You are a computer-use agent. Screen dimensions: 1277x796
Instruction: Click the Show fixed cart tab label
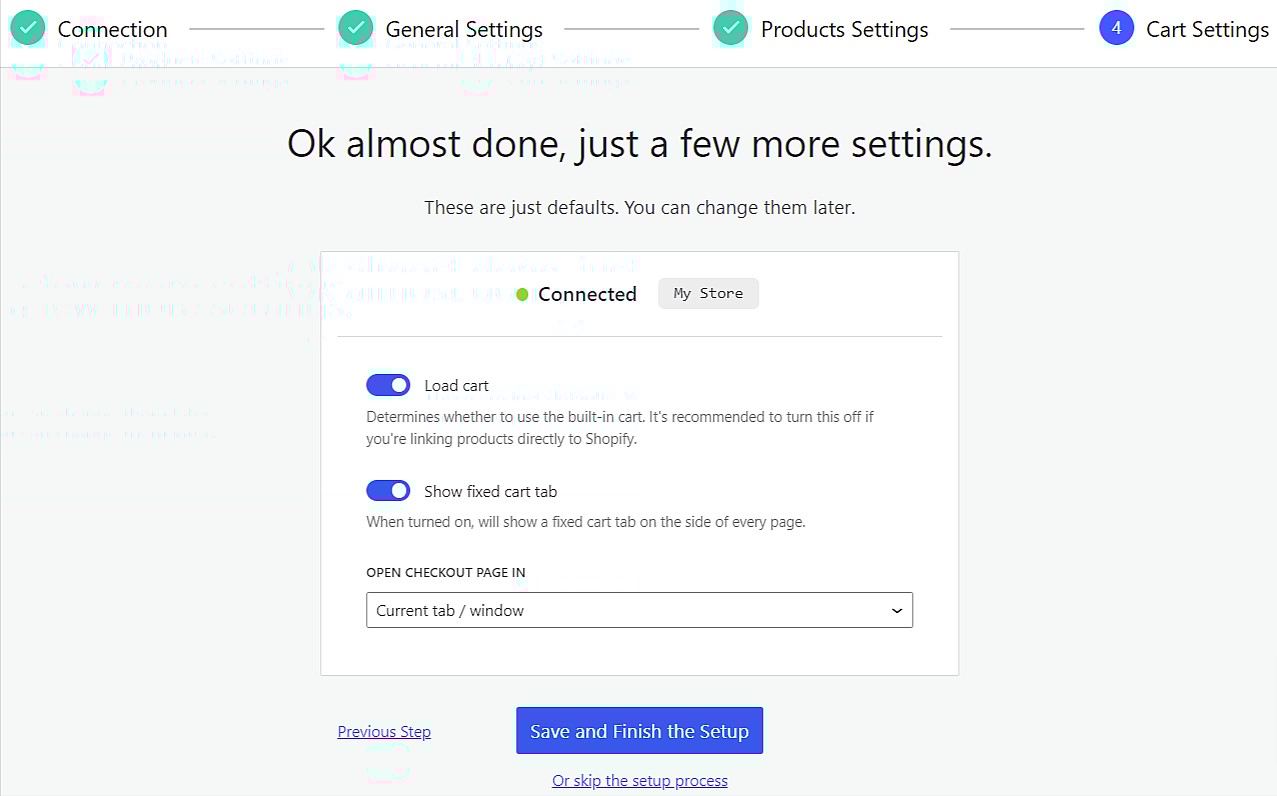click(490, 492)
